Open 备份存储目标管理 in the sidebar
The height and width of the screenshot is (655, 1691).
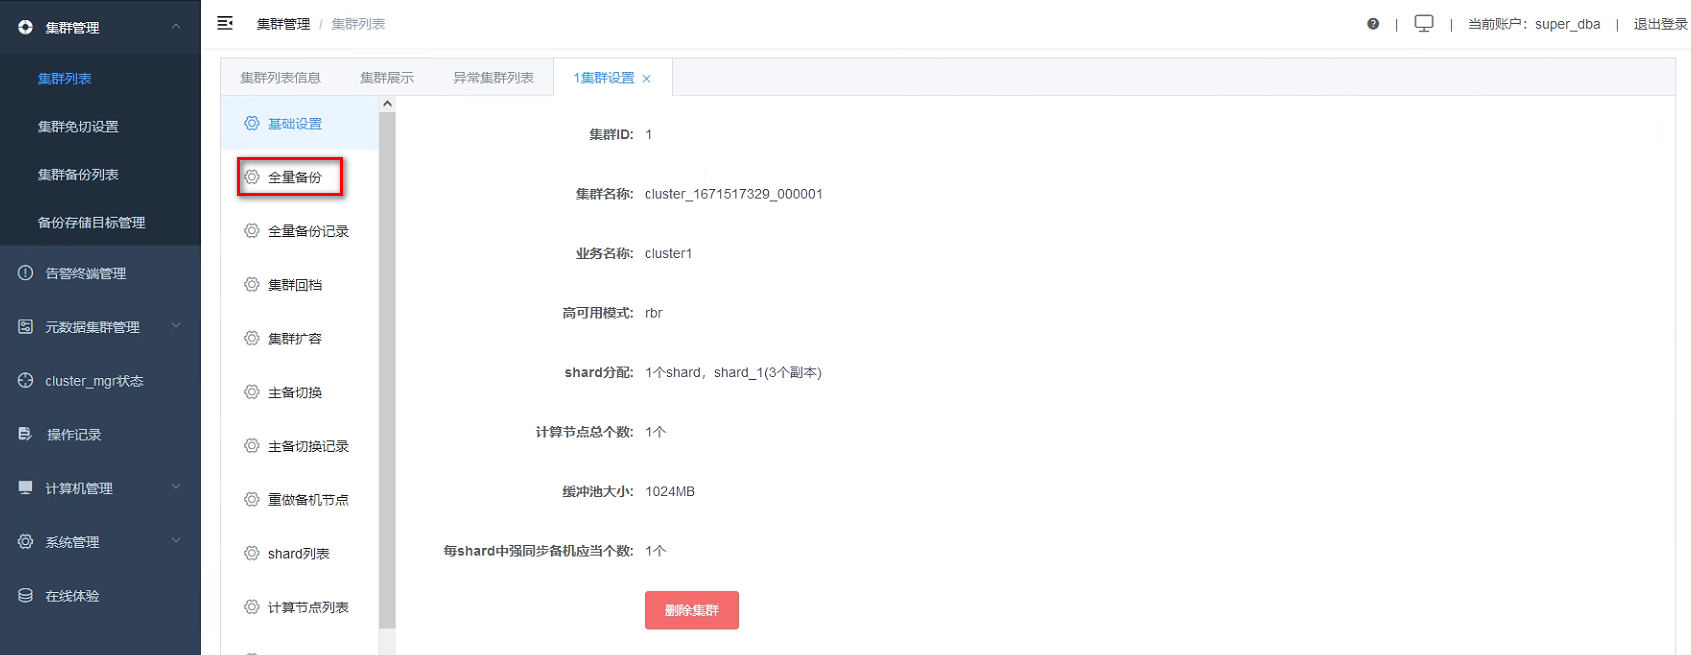click(91, 223)
